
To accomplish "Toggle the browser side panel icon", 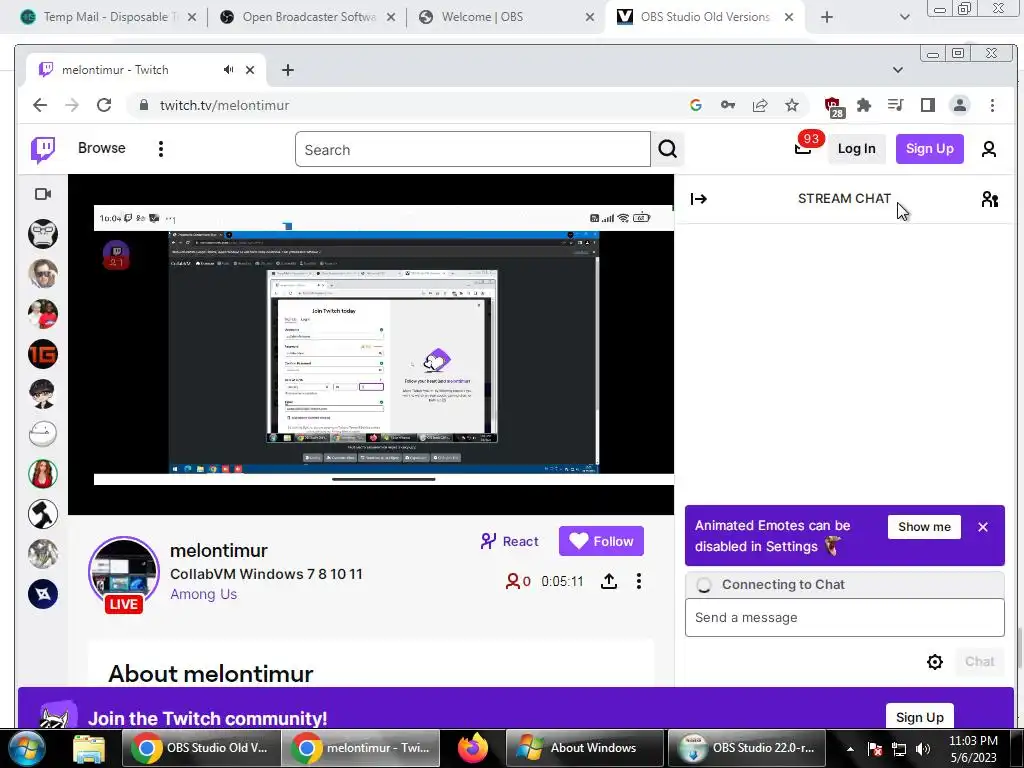I will 927,105.
